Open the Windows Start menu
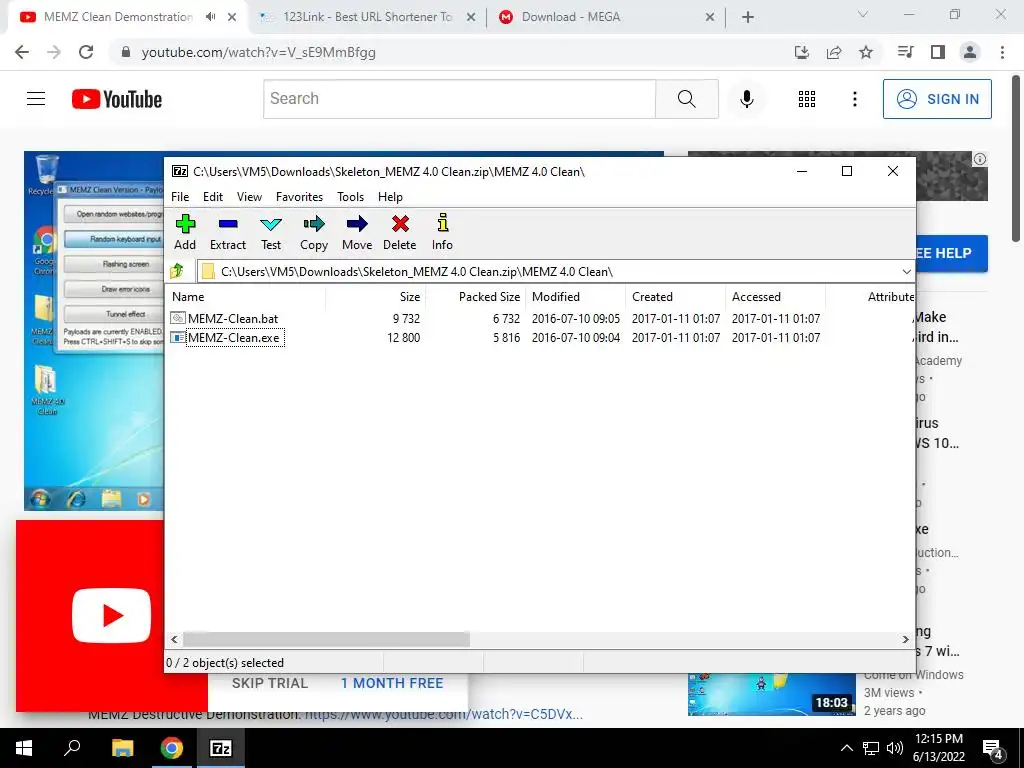This screenshot has height=768, width=1024. click(24, 748)
